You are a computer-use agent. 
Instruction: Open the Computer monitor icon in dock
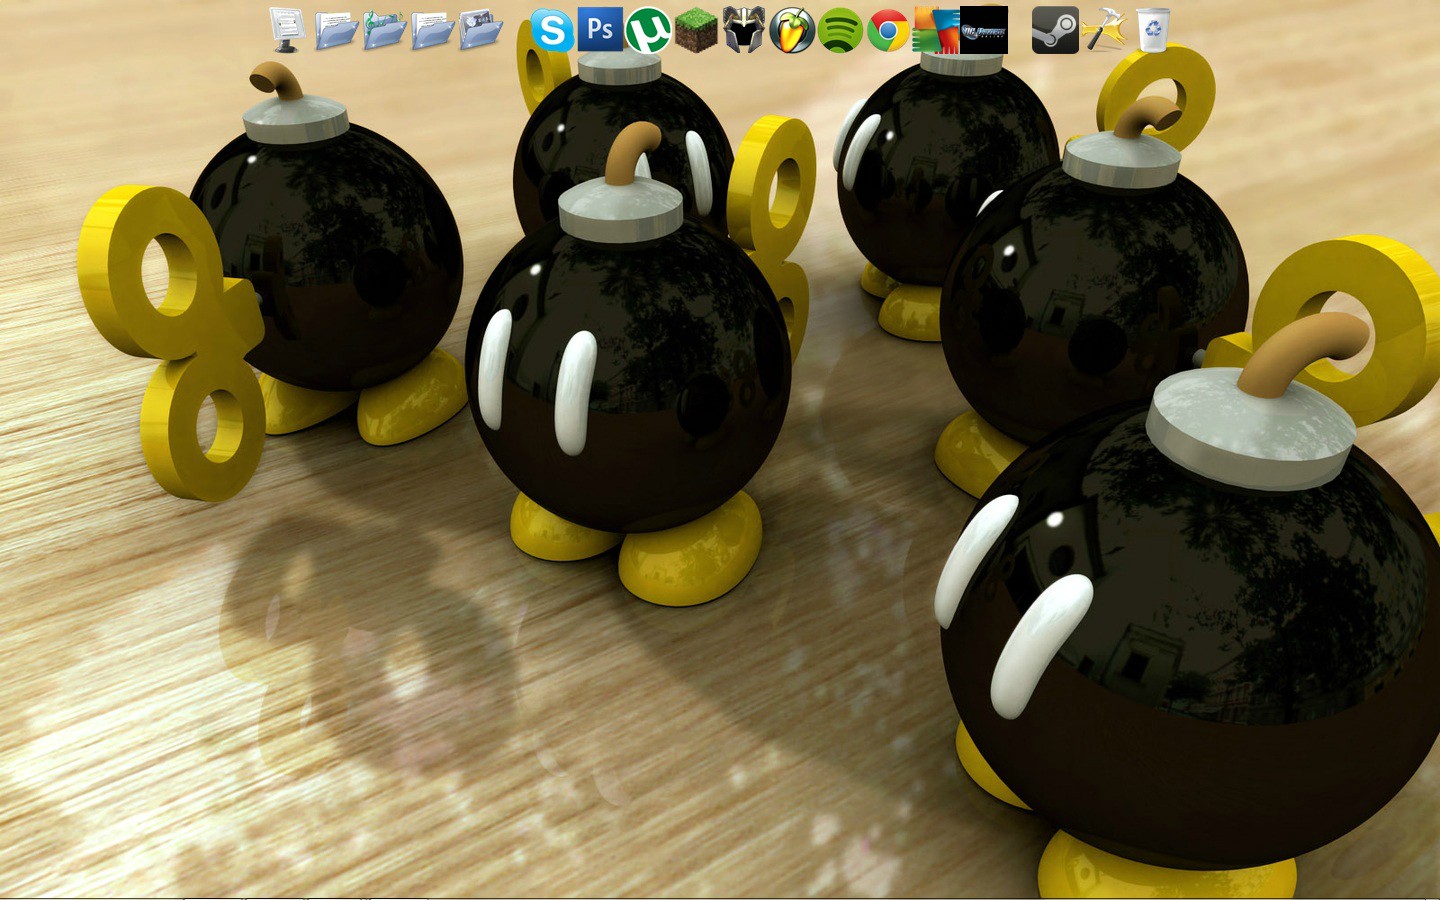click(287, 30)
